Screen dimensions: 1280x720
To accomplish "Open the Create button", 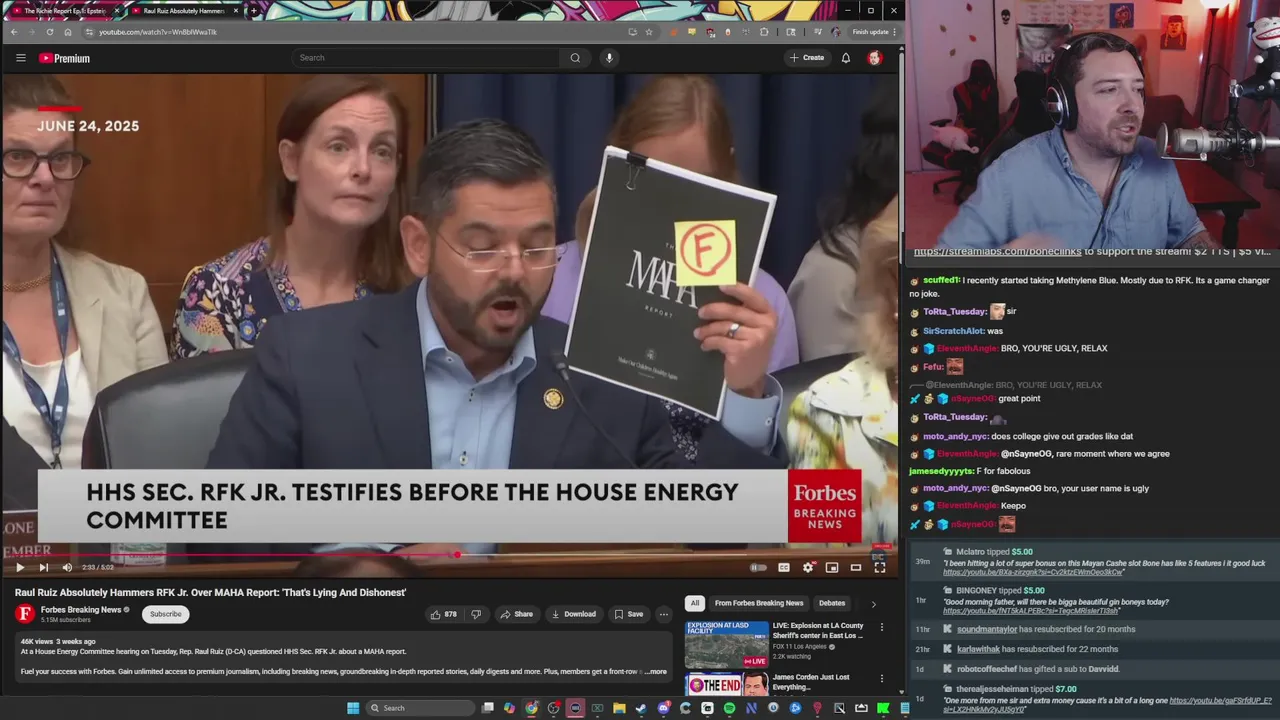I will (x=807, y=58).
